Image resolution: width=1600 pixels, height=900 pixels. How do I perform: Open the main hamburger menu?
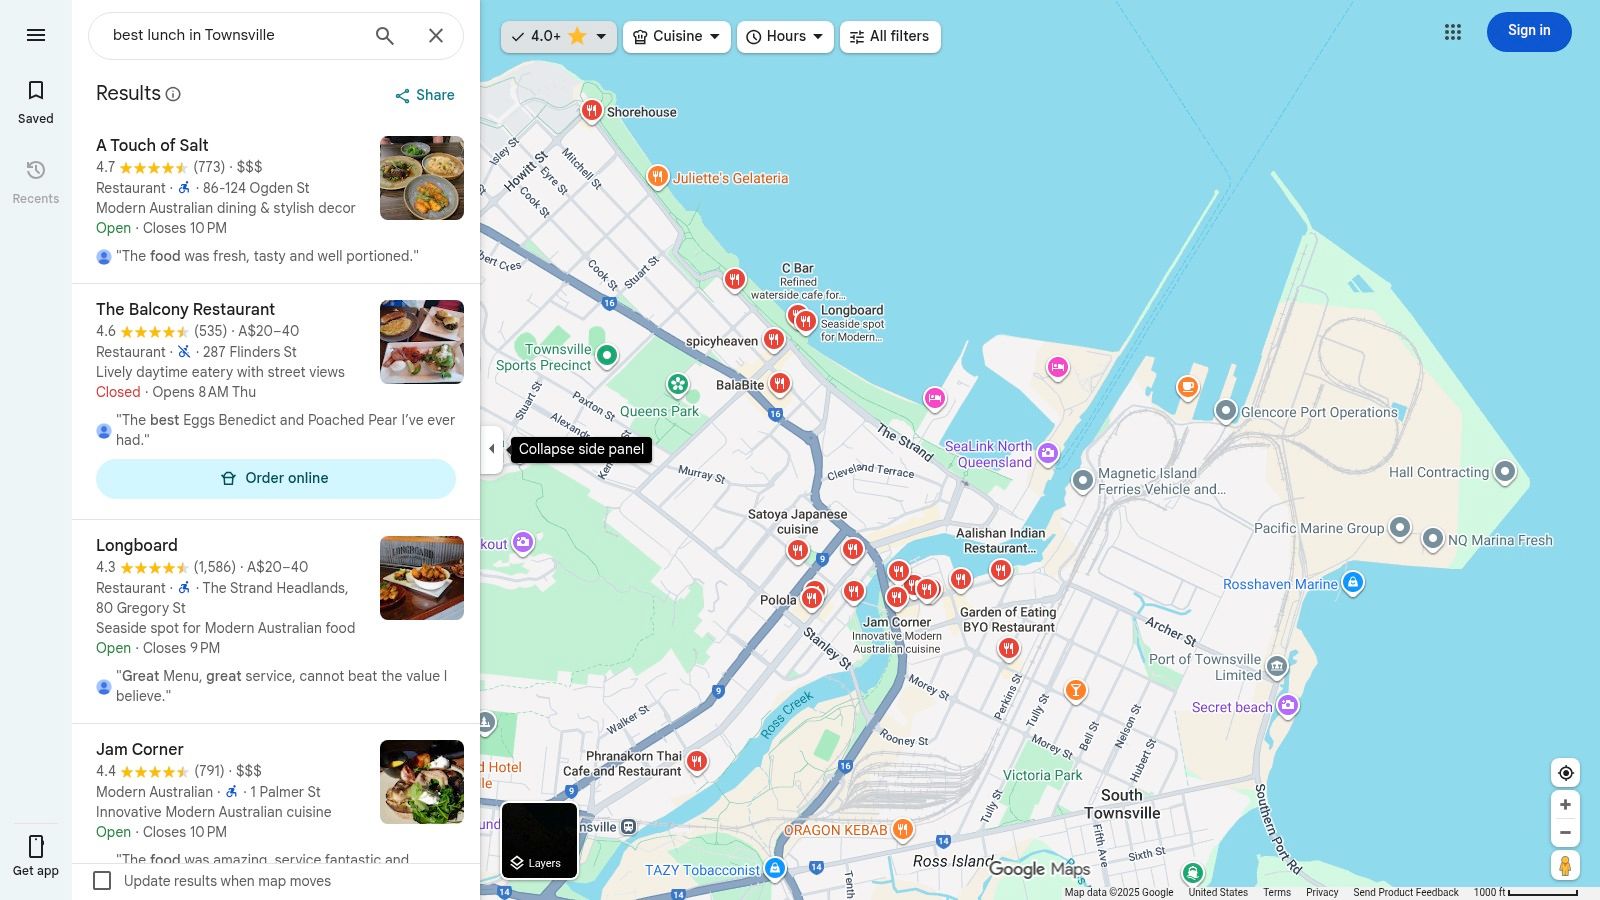[x=36, y=34]
